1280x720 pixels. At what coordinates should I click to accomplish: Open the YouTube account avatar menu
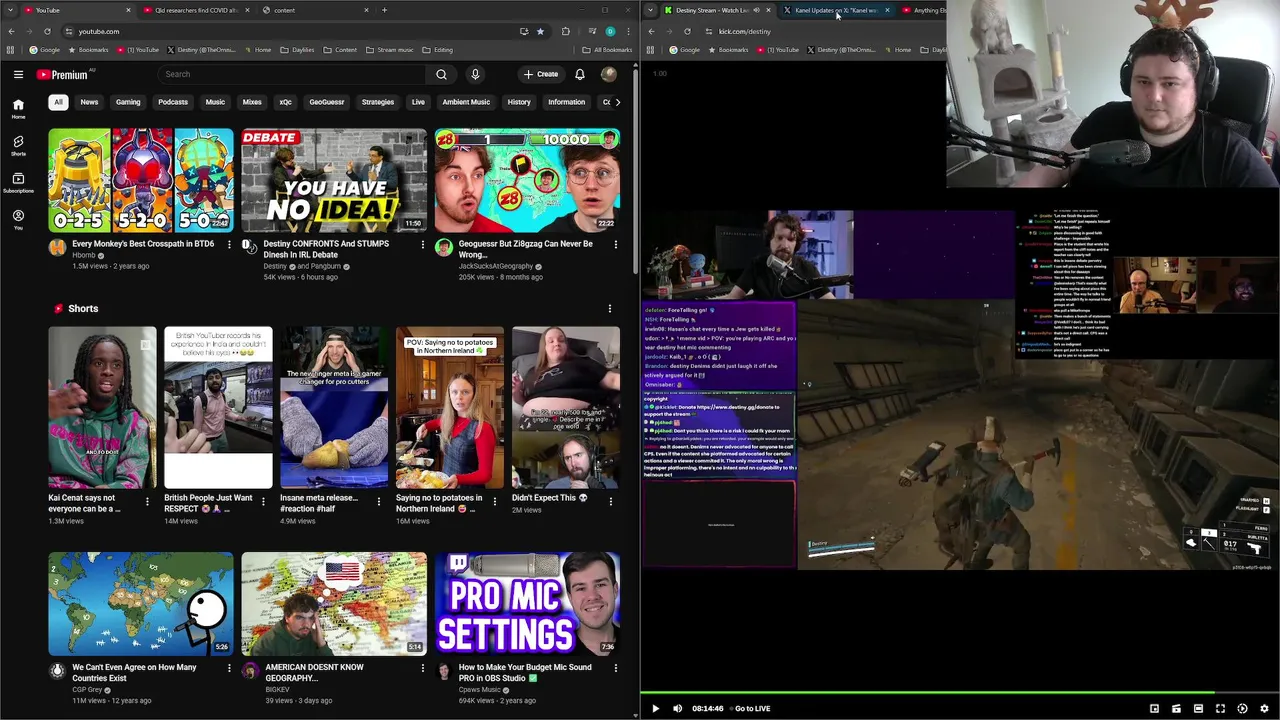coord(609,74)
